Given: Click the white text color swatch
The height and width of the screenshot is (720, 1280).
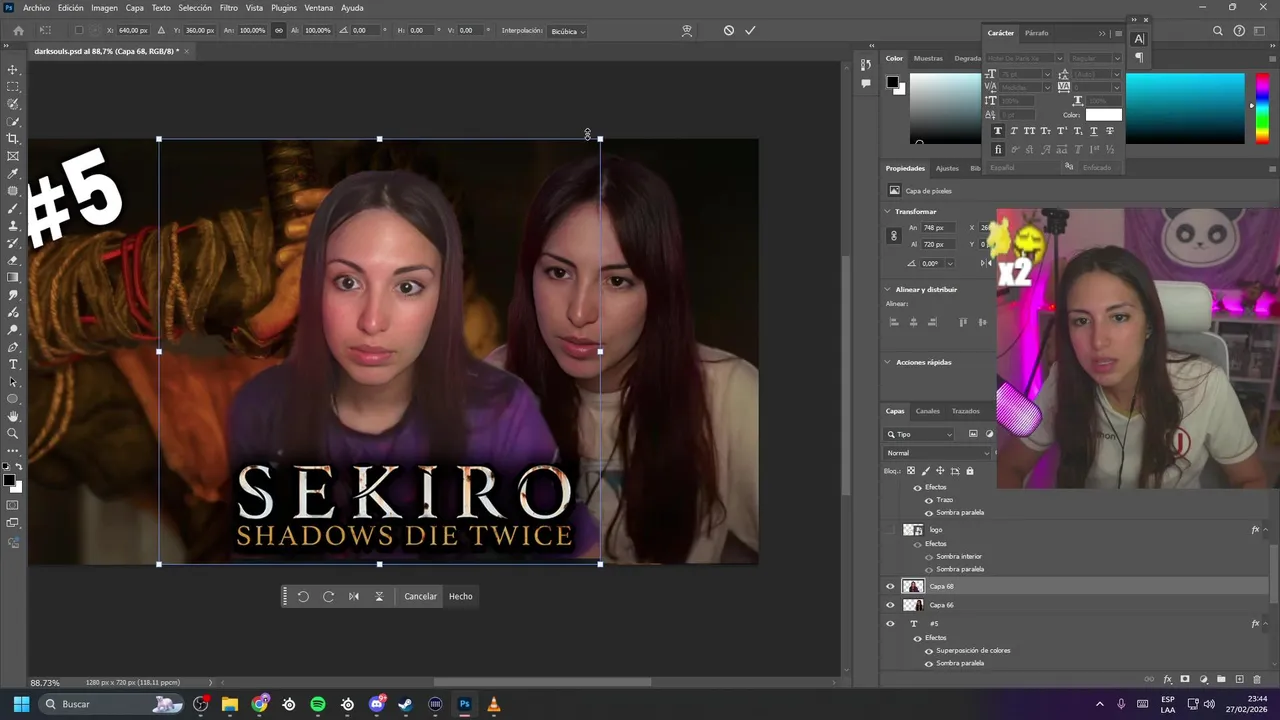Looking at the screenshot, I should point(1104,115).
